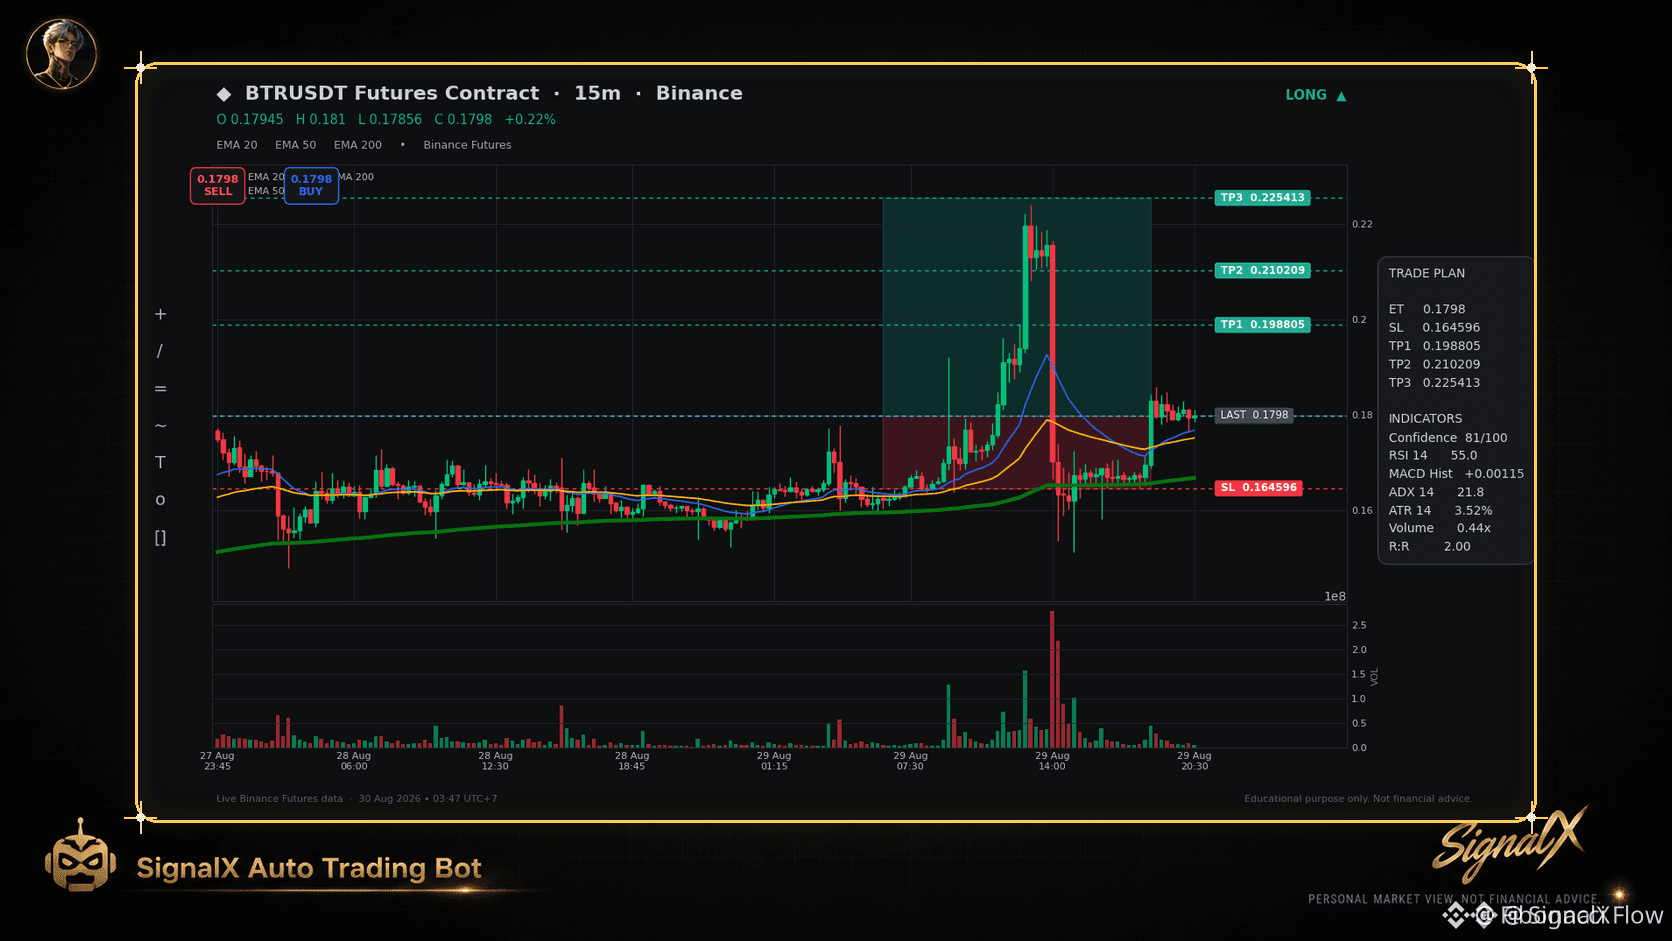Screen dimensions: 1672x941
Task: Click the BTRUSDT Futures Contract title
Action: 392,93
